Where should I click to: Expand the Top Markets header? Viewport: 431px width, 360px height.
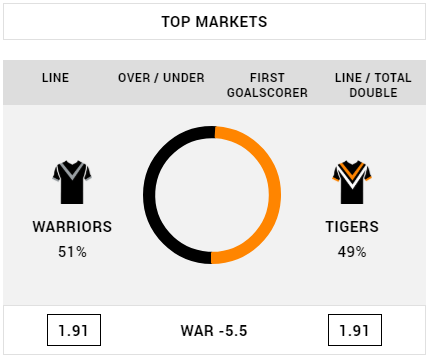214,22
